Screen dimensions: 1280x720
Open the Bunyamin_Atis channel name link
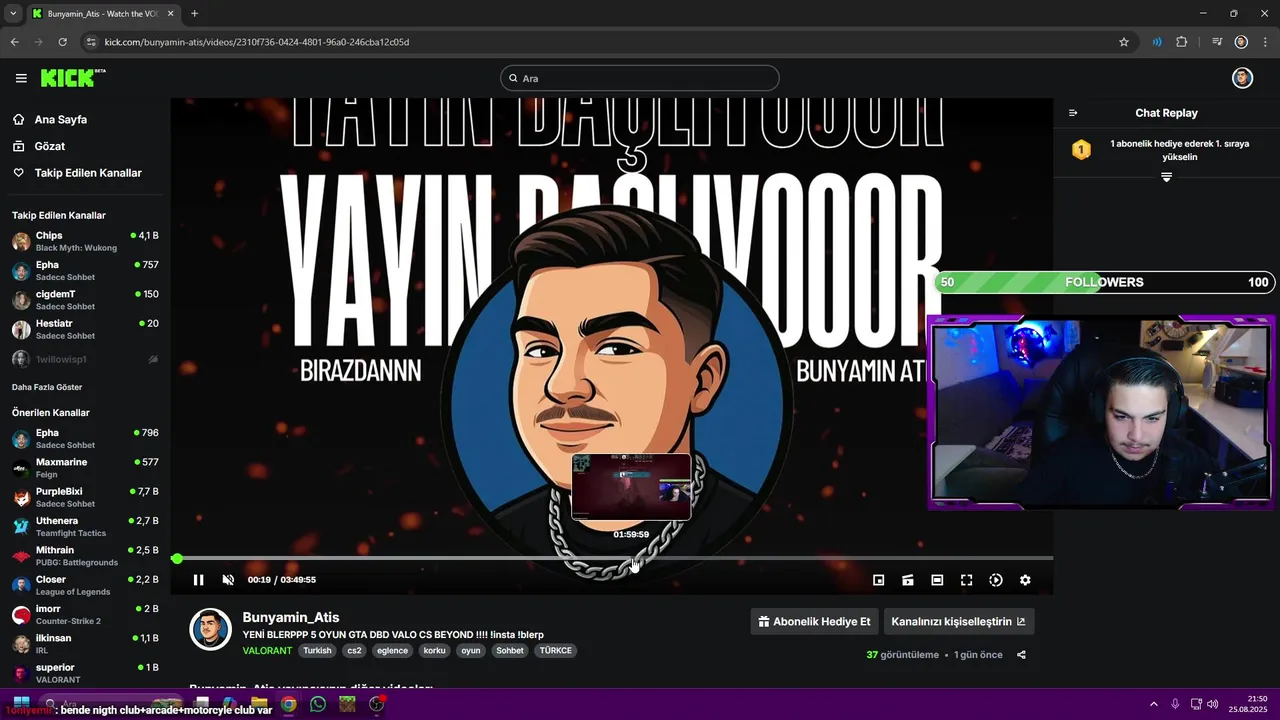pyautogui.click(x=291, y=618)
